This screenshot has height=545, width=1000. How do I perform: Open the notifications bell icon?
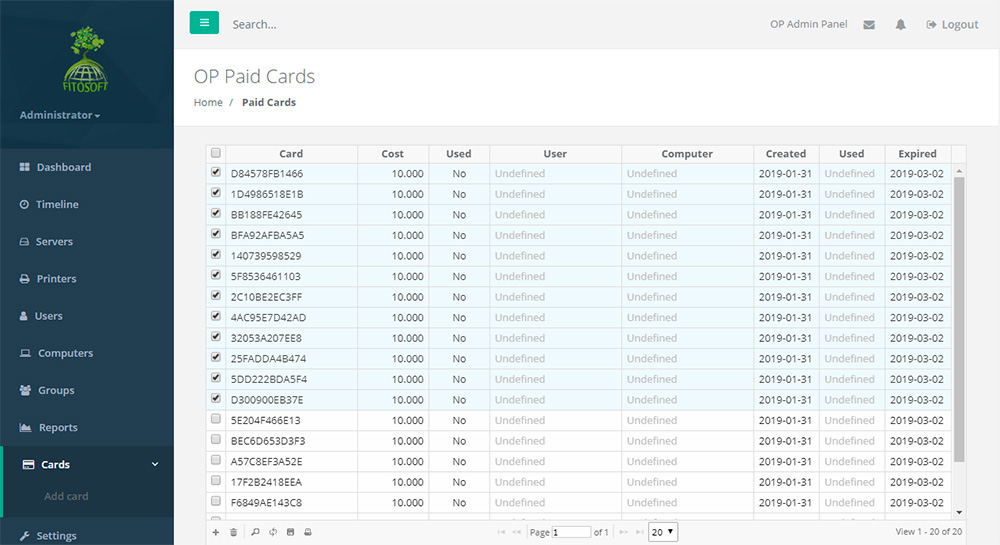(x=900, y=25)
